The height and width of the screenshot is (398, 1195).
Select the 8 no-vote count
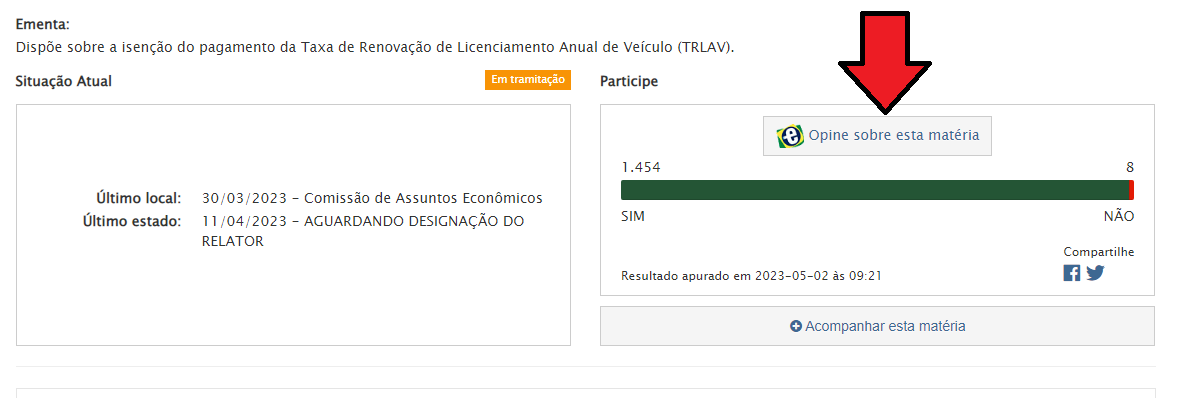point(1130,168)
